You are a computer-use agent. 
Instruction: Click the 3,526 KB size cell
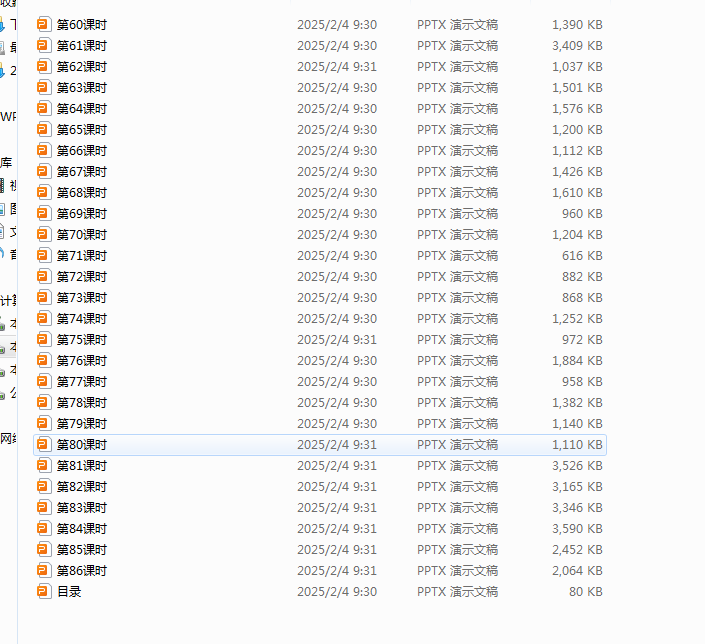point(577,465)
